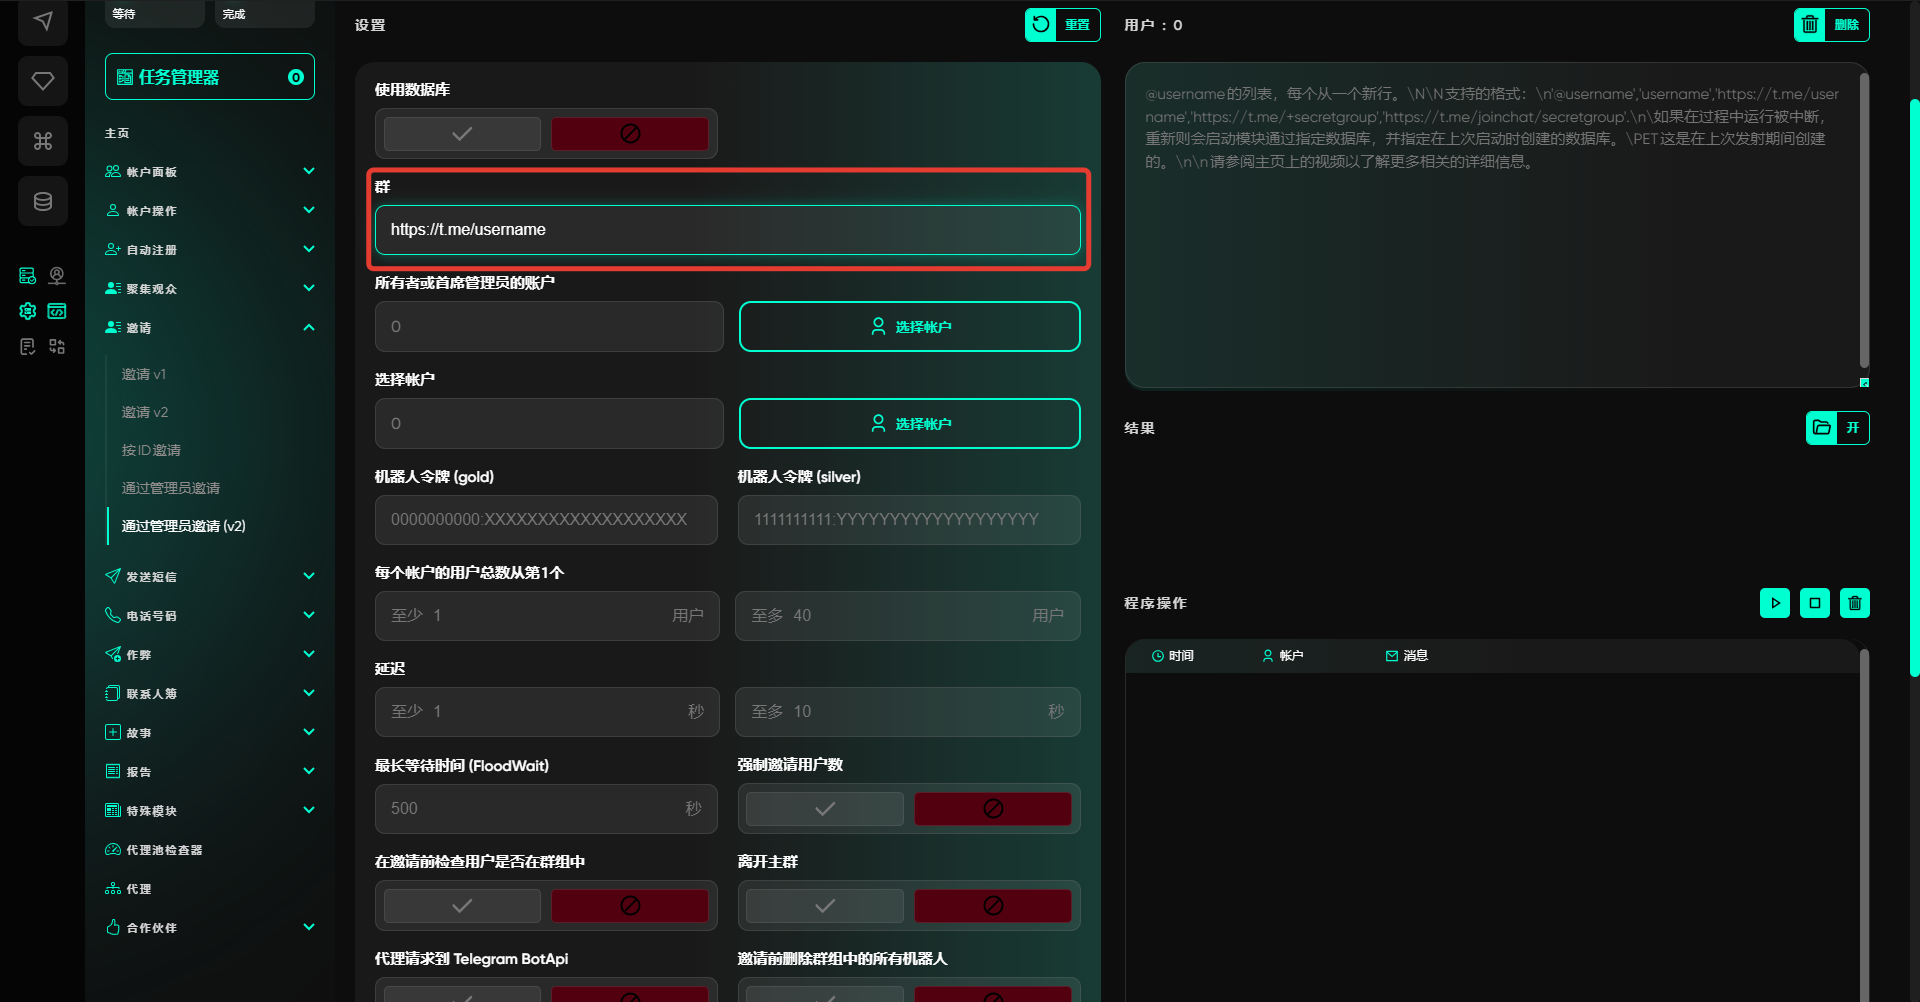Enable 离开主群 with the checkmark toggle
Viewport: 1920px width, 1002px height.
coord(824,906)
